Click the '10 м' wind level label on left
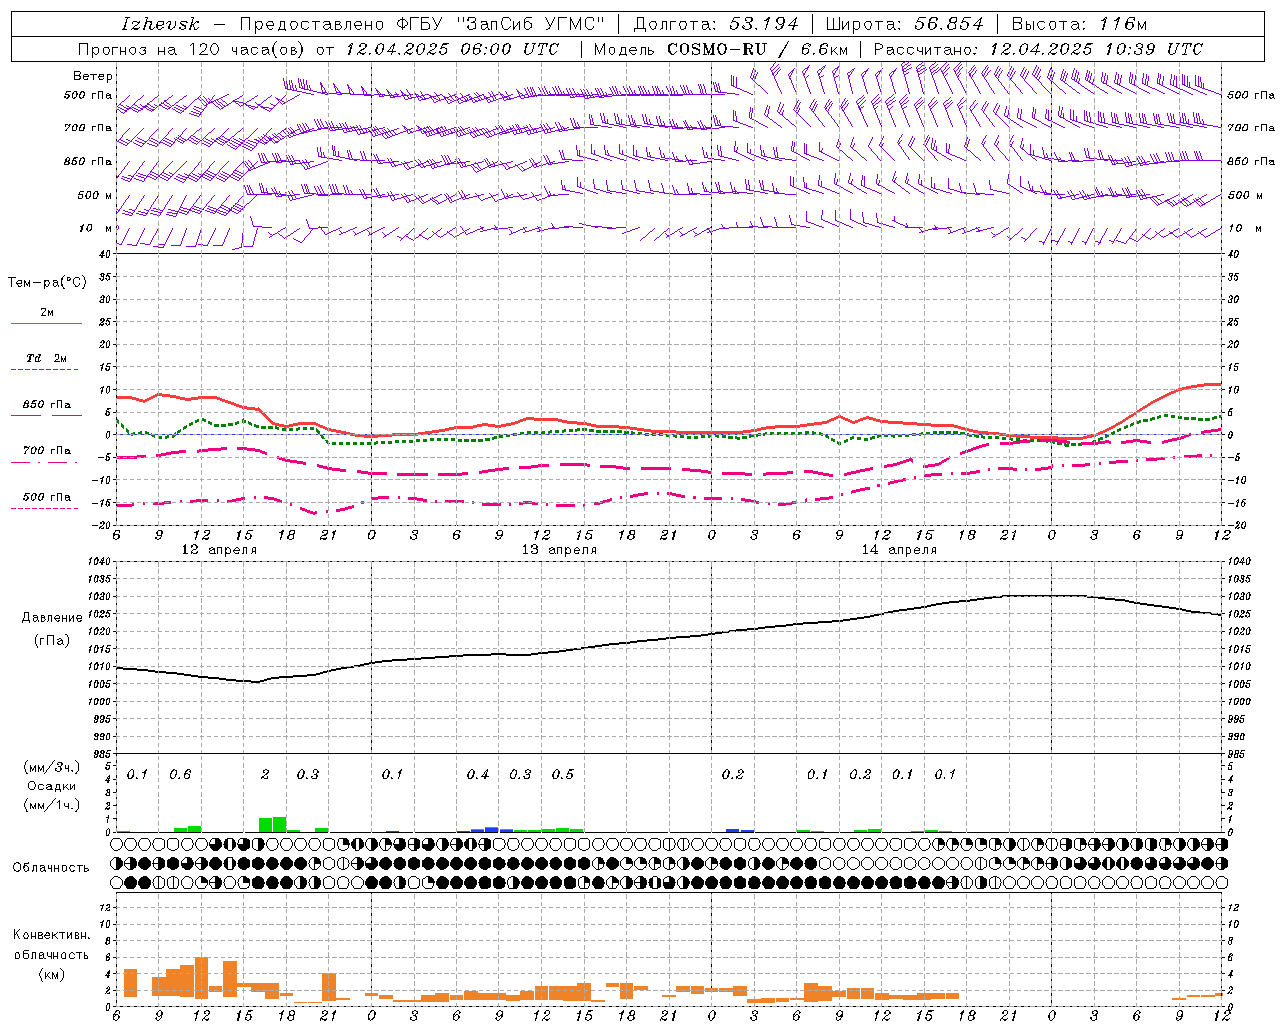1280x1024 pixels. click(x=96, y=228)
